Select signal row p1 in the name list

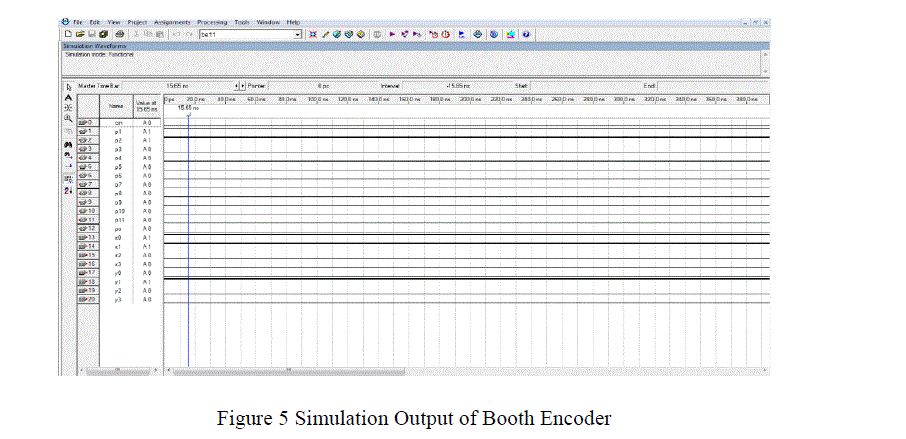(x=116, y=131)
